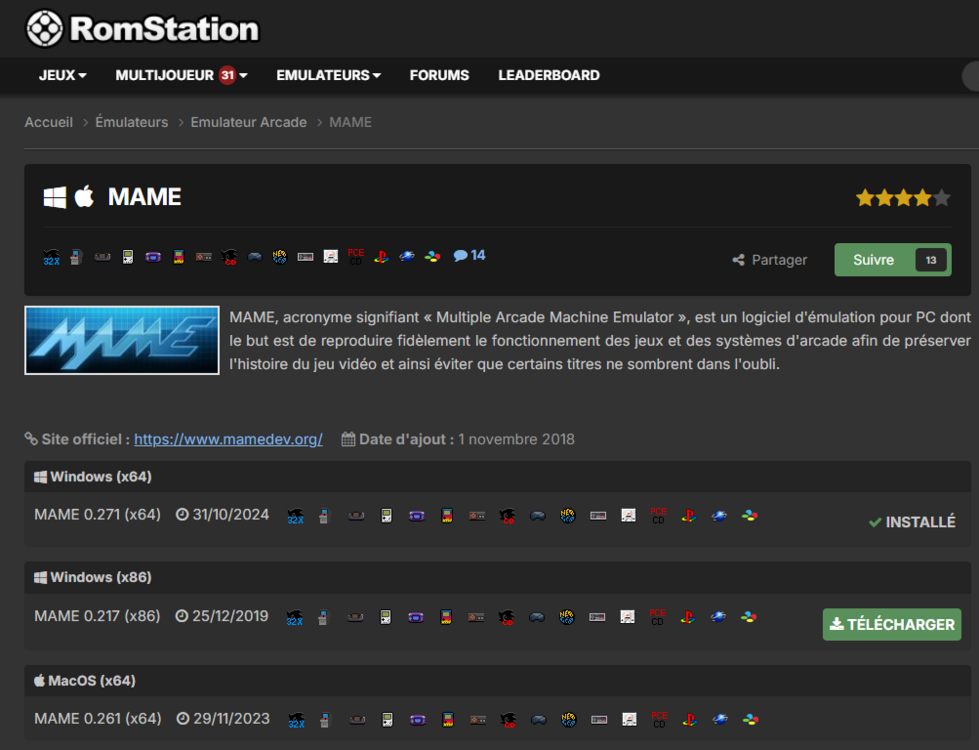Screen dimensions: 979x750
Task: Expand the JEUX dropdown menu
Action: tap(62, 75)
